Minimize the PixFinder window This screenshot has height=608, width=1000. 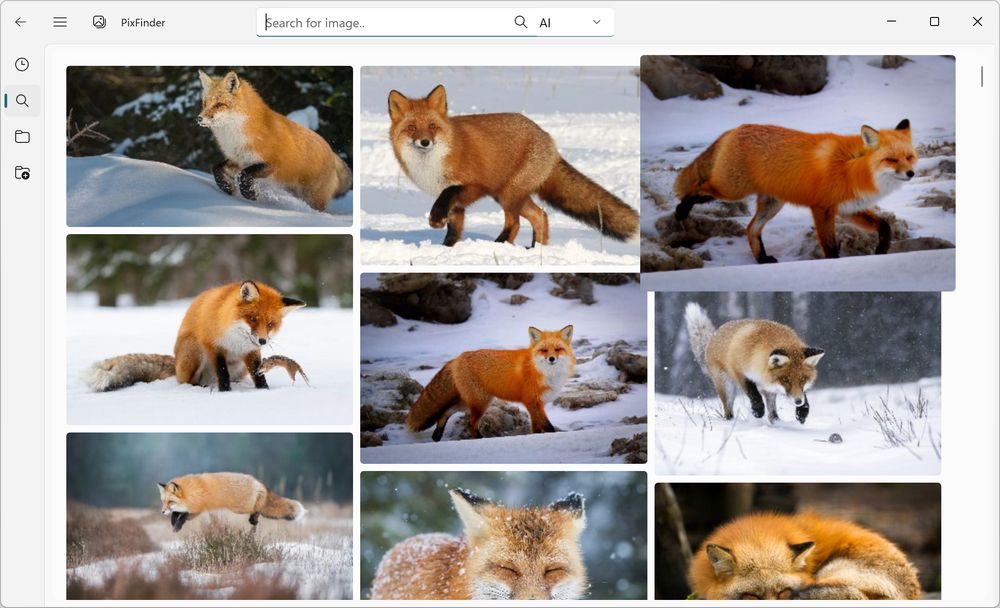coord(892,22)
